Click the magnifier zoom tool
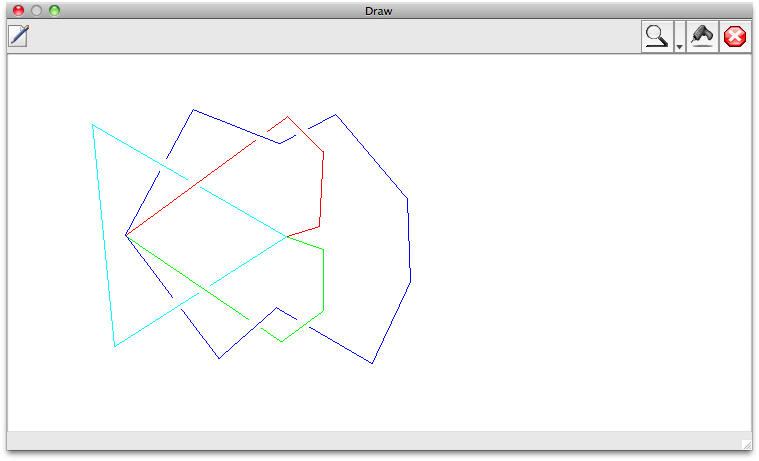The height and width of the screenshot is (461, 759). [x=657, y=36]
